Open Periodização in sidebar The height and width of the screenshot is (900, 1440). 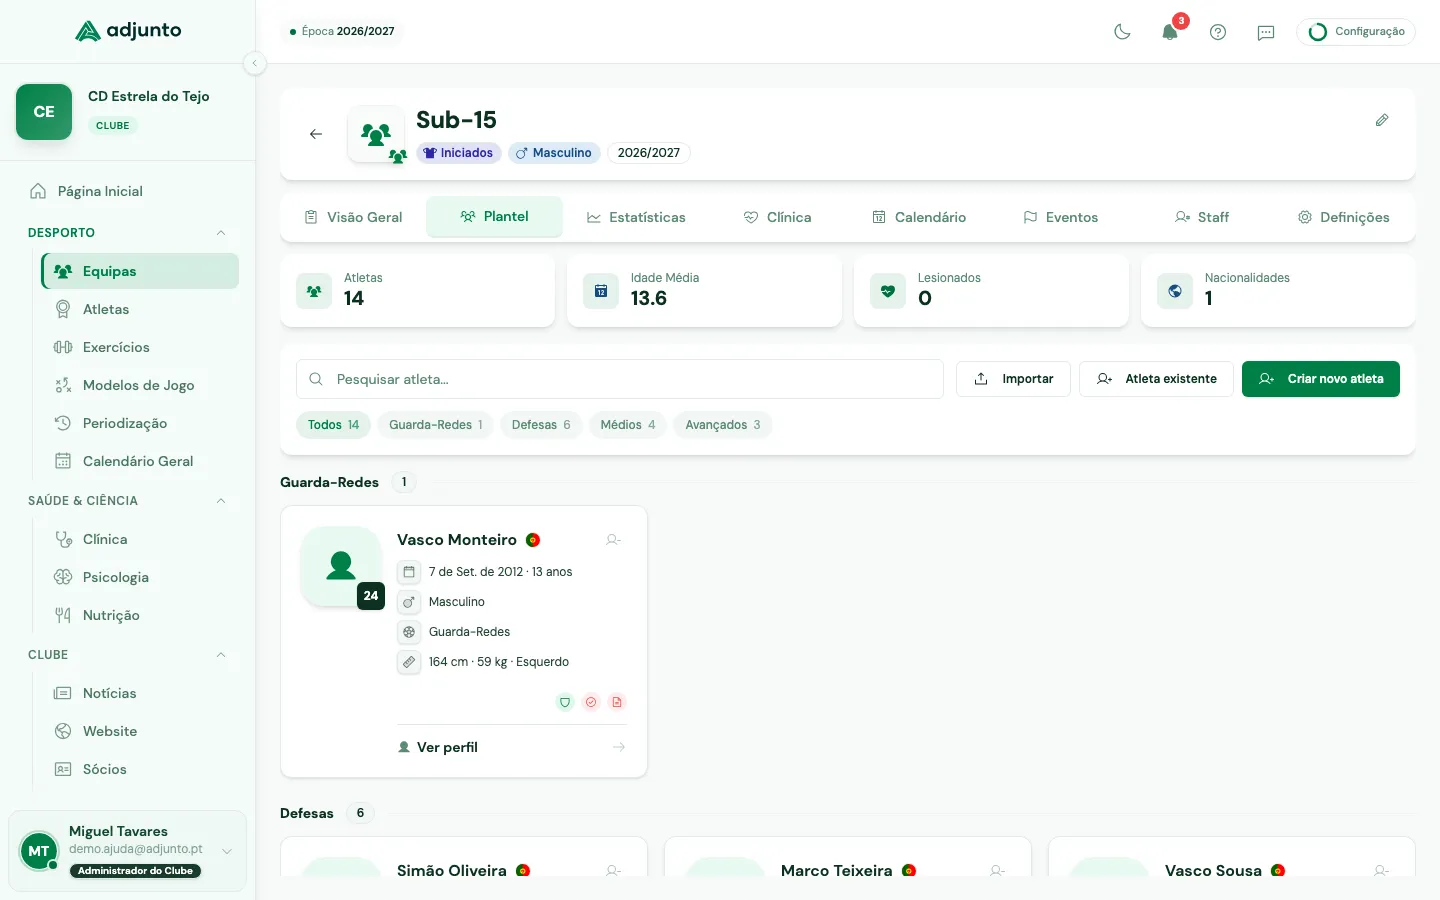140,423
